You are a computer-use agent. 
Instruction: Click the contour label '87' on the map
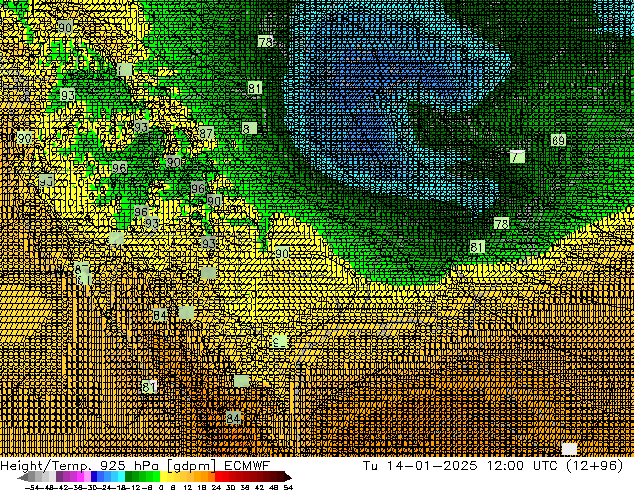coord(206,133)
